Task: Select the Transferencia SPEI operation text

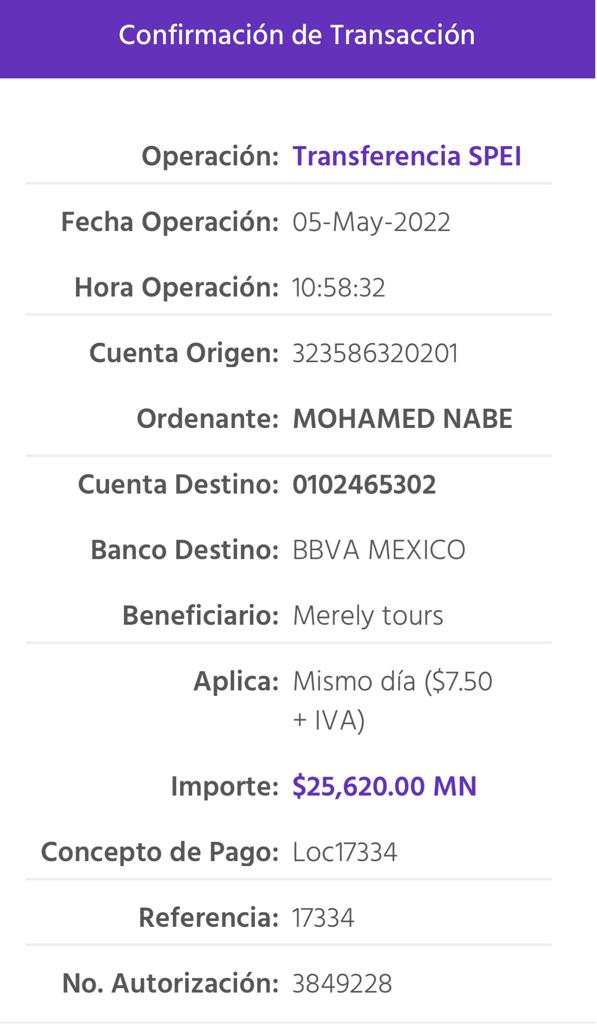Action: (406, 157)
